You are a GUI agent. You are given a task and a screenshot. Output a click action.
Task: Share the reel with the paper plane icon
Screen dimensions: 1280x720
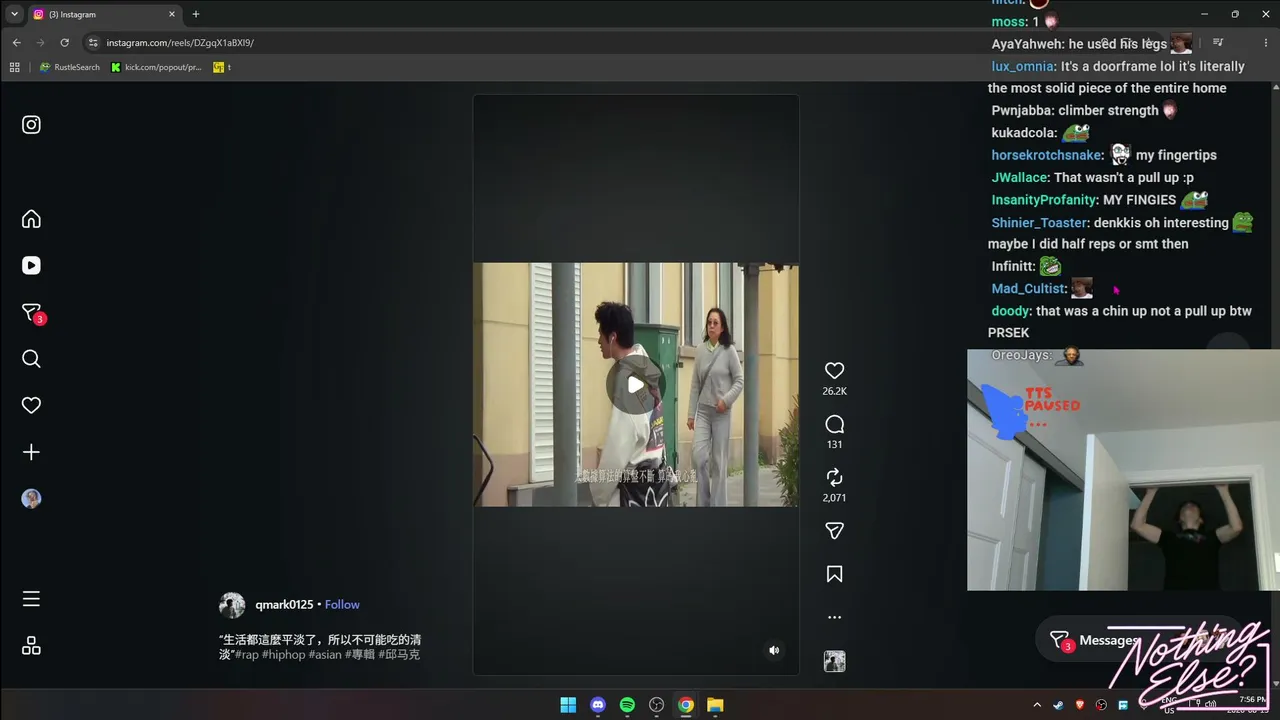[834, 531]
